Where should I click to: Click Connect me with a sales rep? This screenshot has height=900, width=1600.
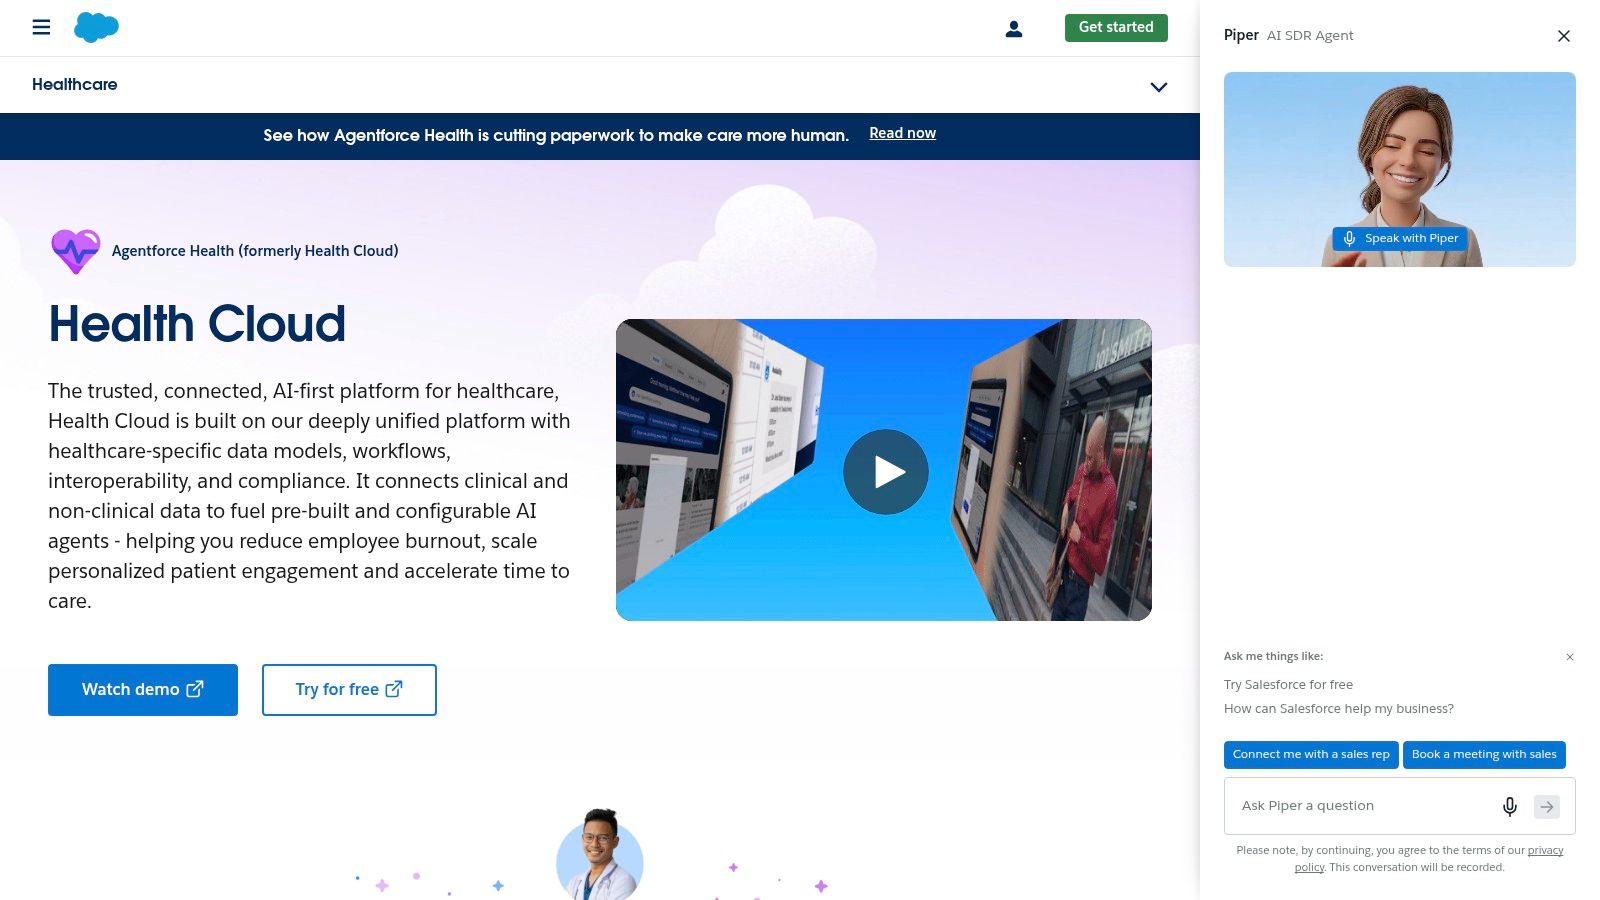1311,755
